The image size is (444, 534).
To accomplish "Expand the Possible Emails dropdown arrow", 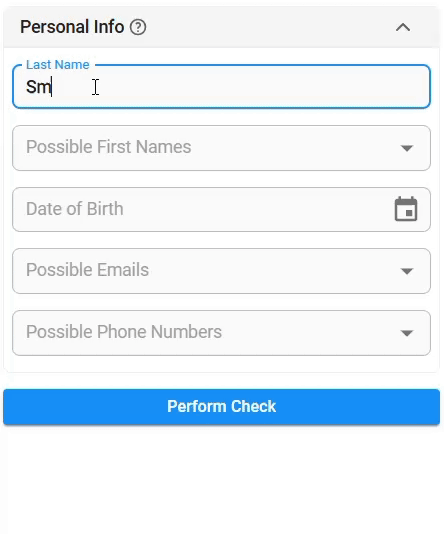I will (407, 271).
